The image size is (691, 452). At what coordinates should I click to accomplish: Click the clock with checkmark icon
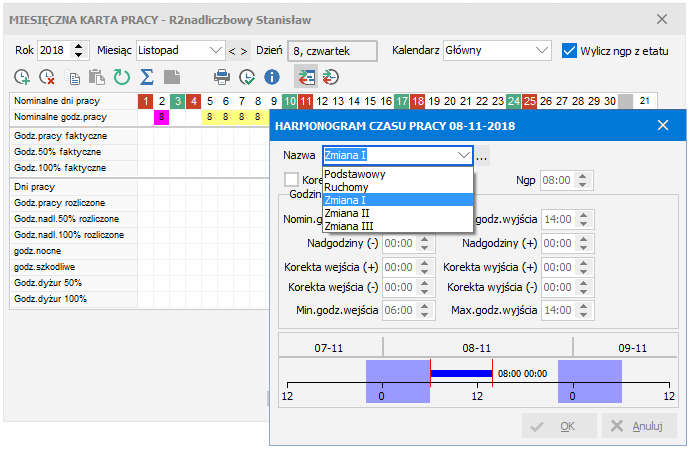pyautogui.click(x=246, y=76)
